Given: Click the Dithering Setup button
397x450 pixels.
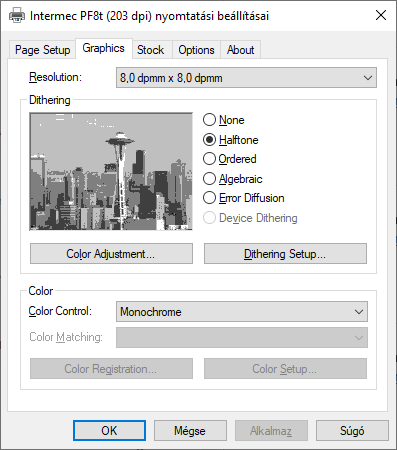Looking at the screenshot, I should click(x=285, y=254).
